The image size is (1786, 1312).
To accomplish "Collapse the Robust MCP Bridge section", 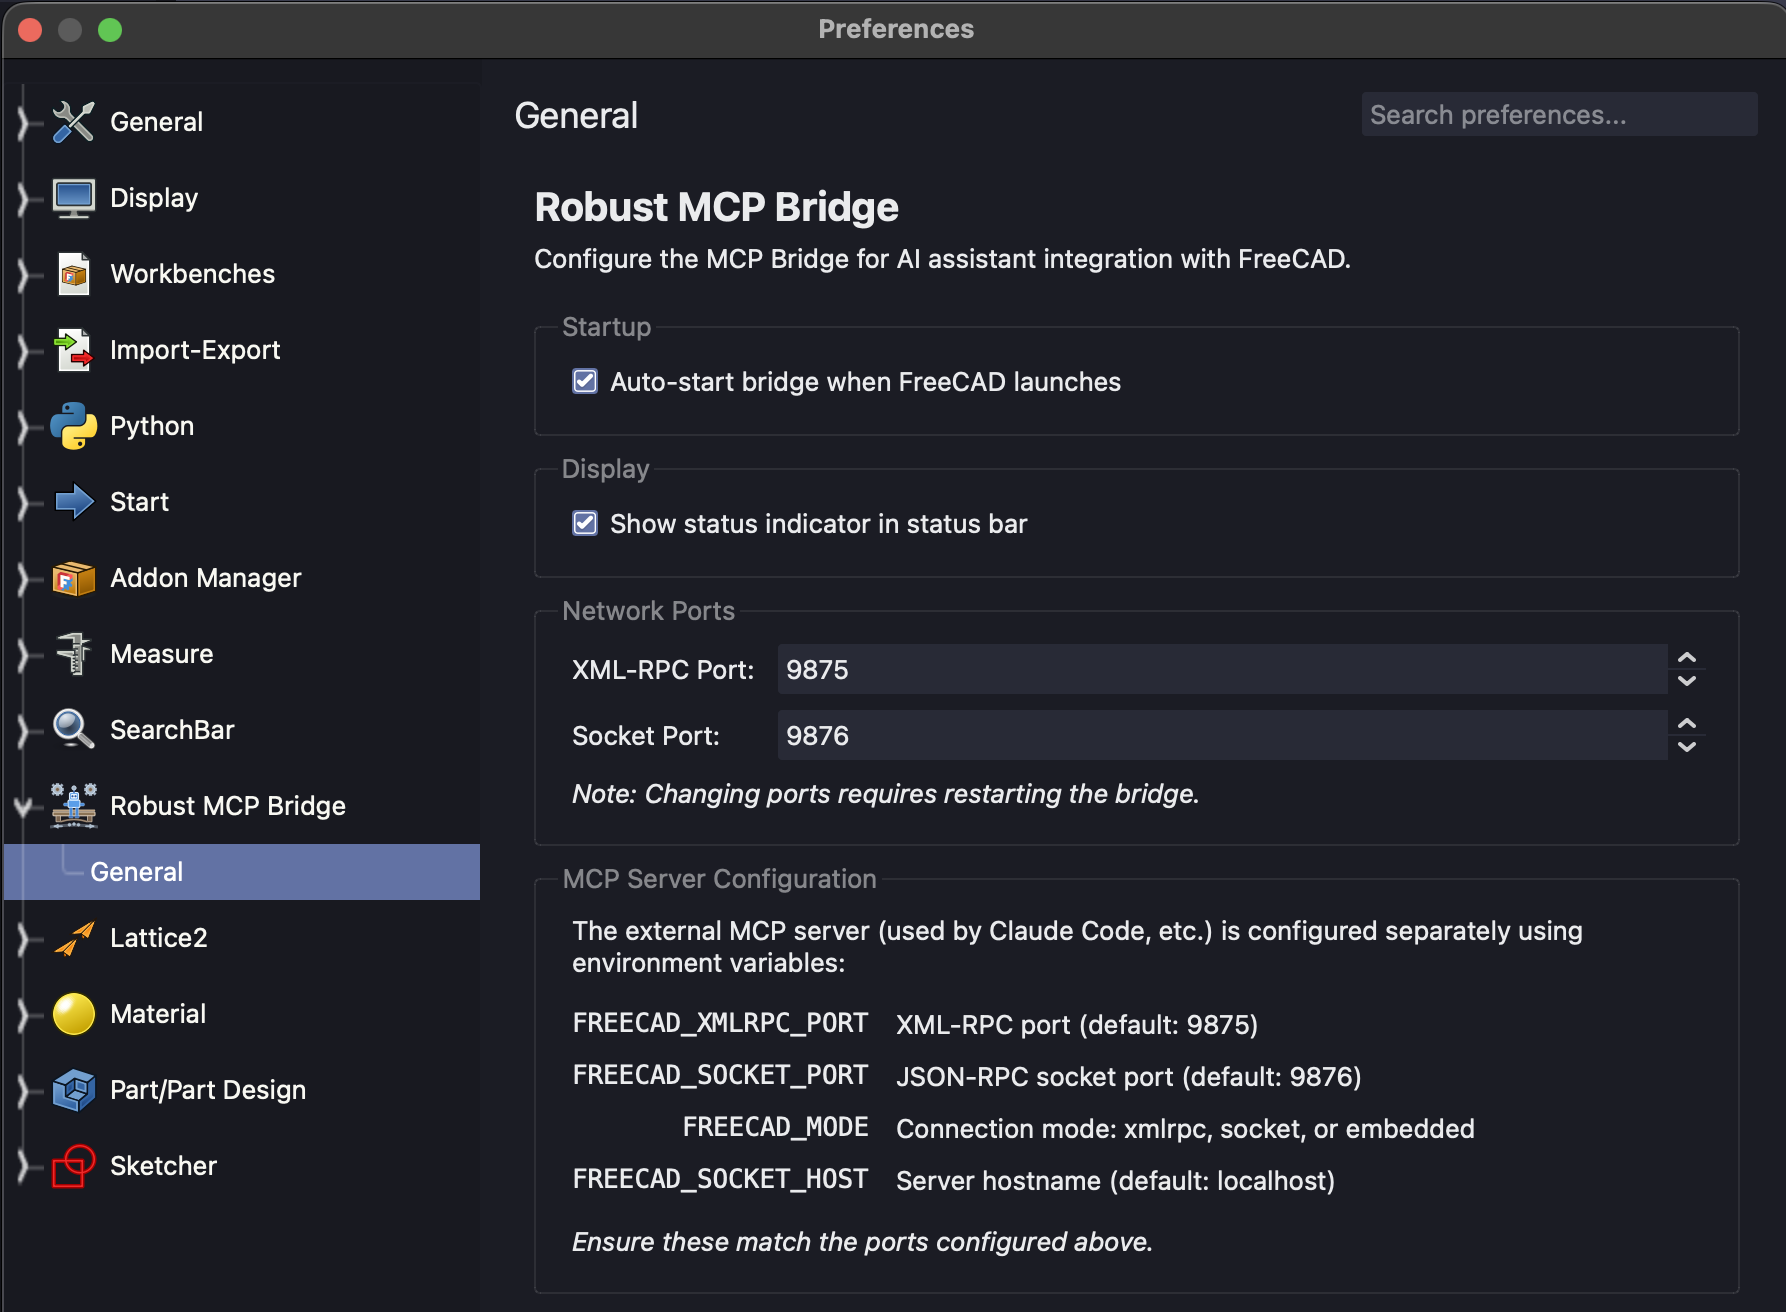I will click(24, 806).
